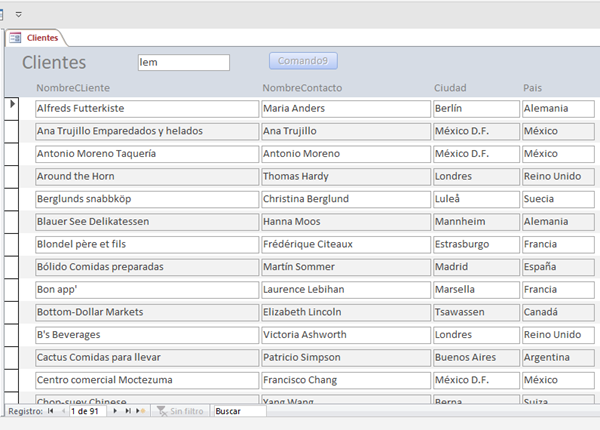Click the 'Bólido Comidas preparadas' field
600x430 pixels.
click(x=147, y=267)
